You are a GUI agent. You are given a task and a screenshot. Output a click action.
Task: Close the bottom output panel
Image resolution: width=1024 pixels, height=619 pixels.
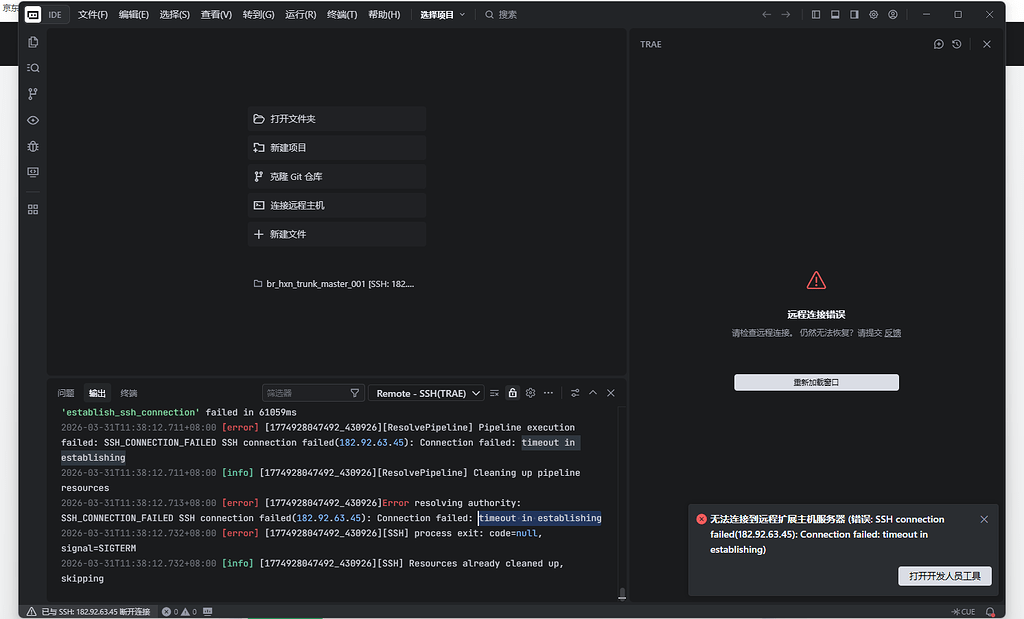tap(611, 393)
